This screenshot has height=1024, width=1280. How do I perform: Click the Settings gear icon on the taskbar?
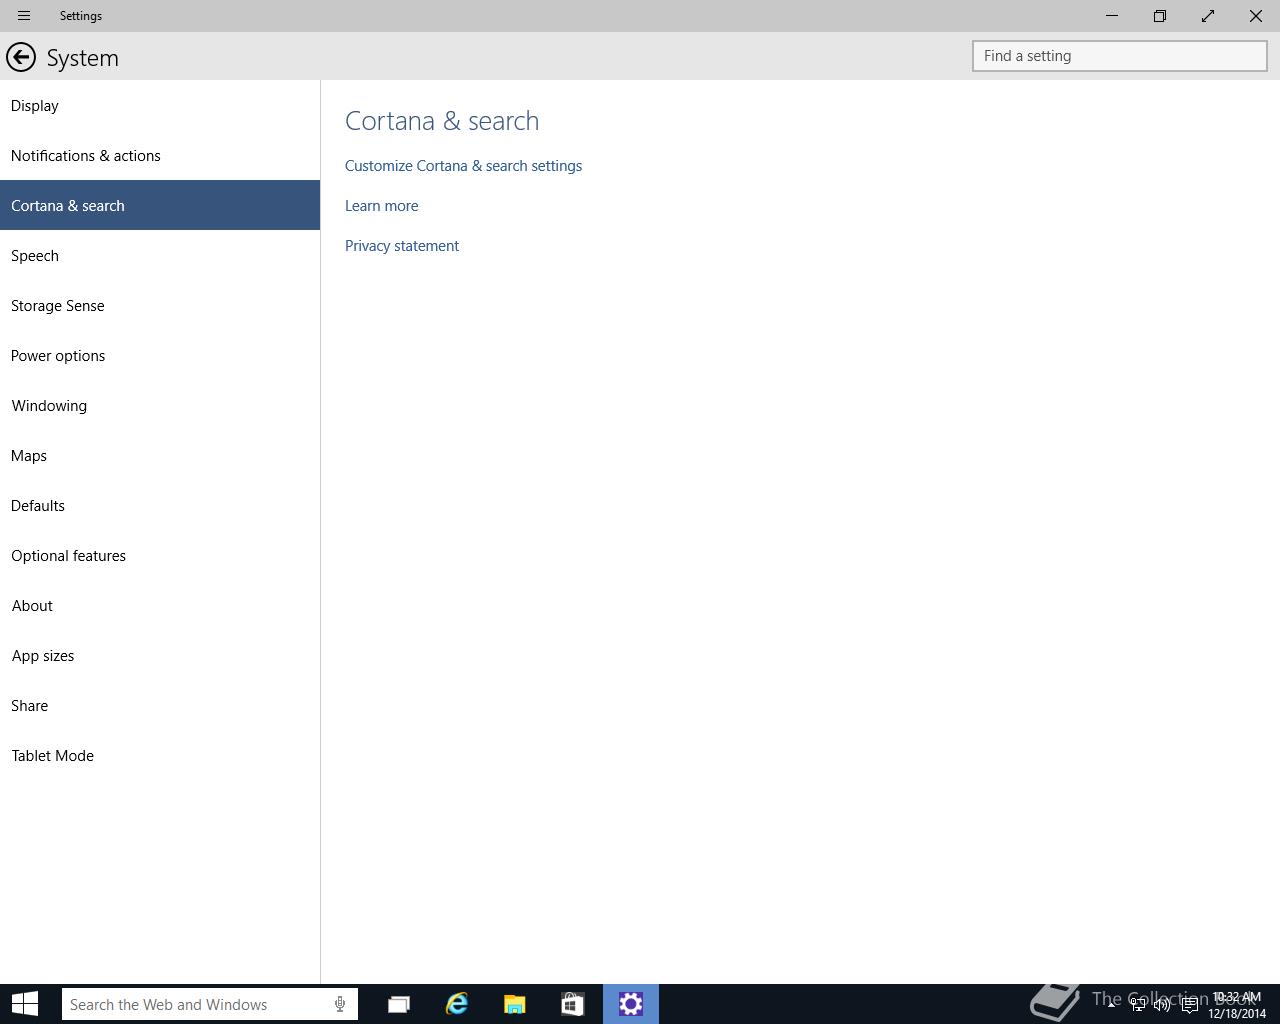click(631, 1004)
